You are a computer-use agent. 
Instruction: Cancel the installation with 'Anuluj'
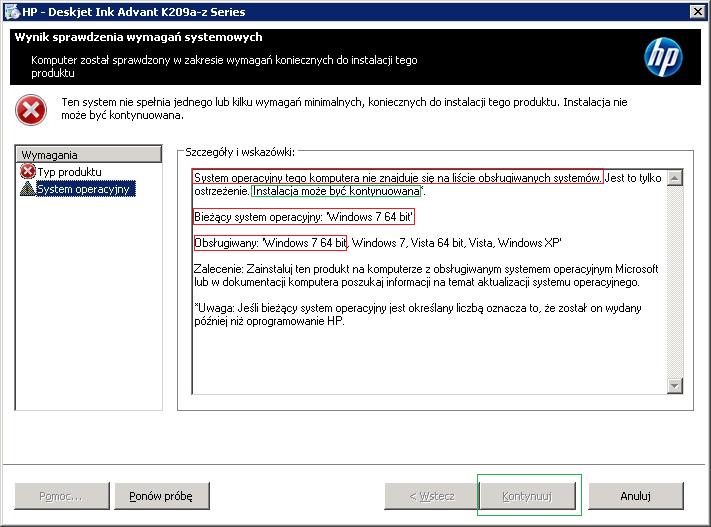coord(635,495)
